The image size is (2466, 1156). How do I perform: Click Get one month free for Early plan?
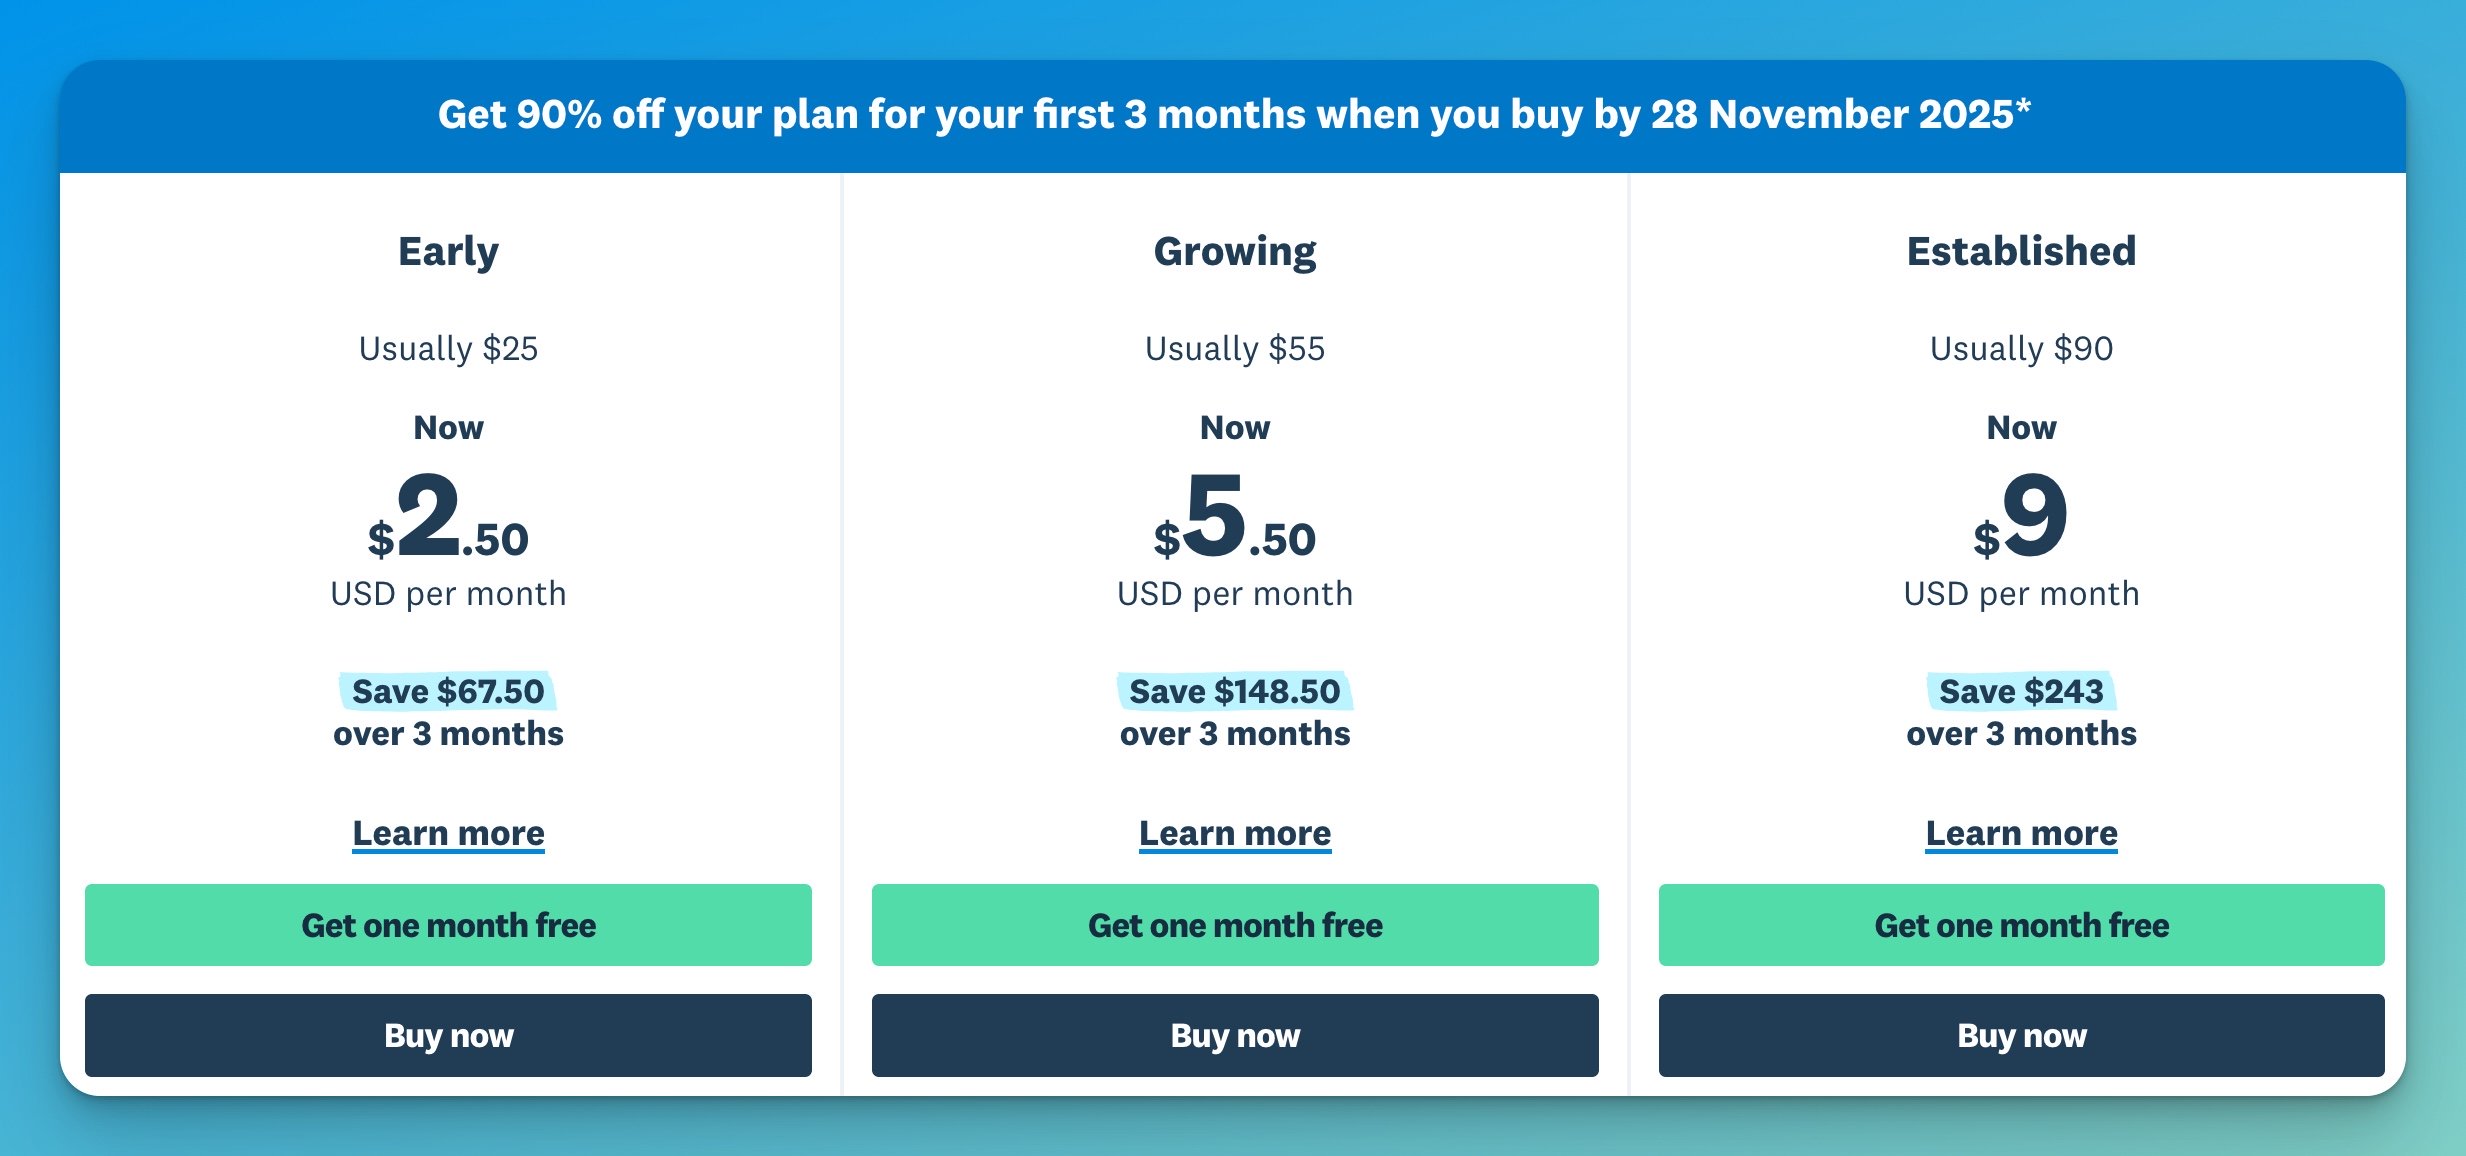(448, 925)
